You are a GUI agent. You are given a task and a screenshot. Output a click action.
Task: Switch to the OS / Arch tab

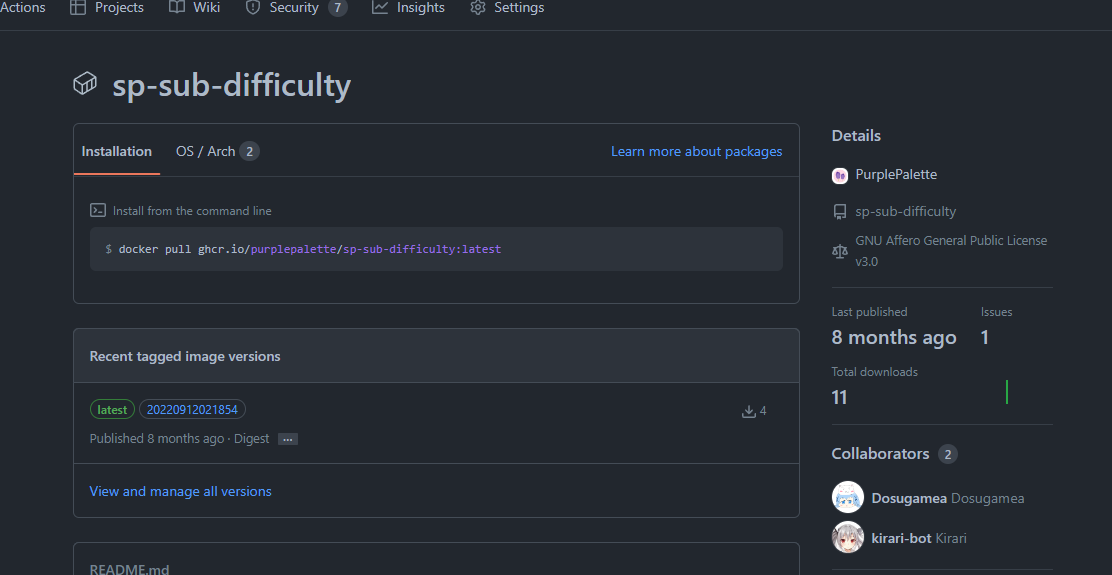click(x=217, y=151)
